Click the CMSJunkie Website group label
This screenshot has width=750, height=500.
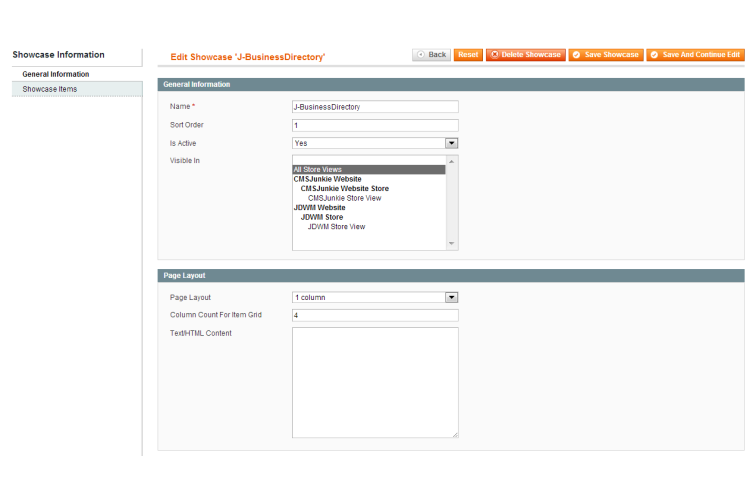pos(328,179)
